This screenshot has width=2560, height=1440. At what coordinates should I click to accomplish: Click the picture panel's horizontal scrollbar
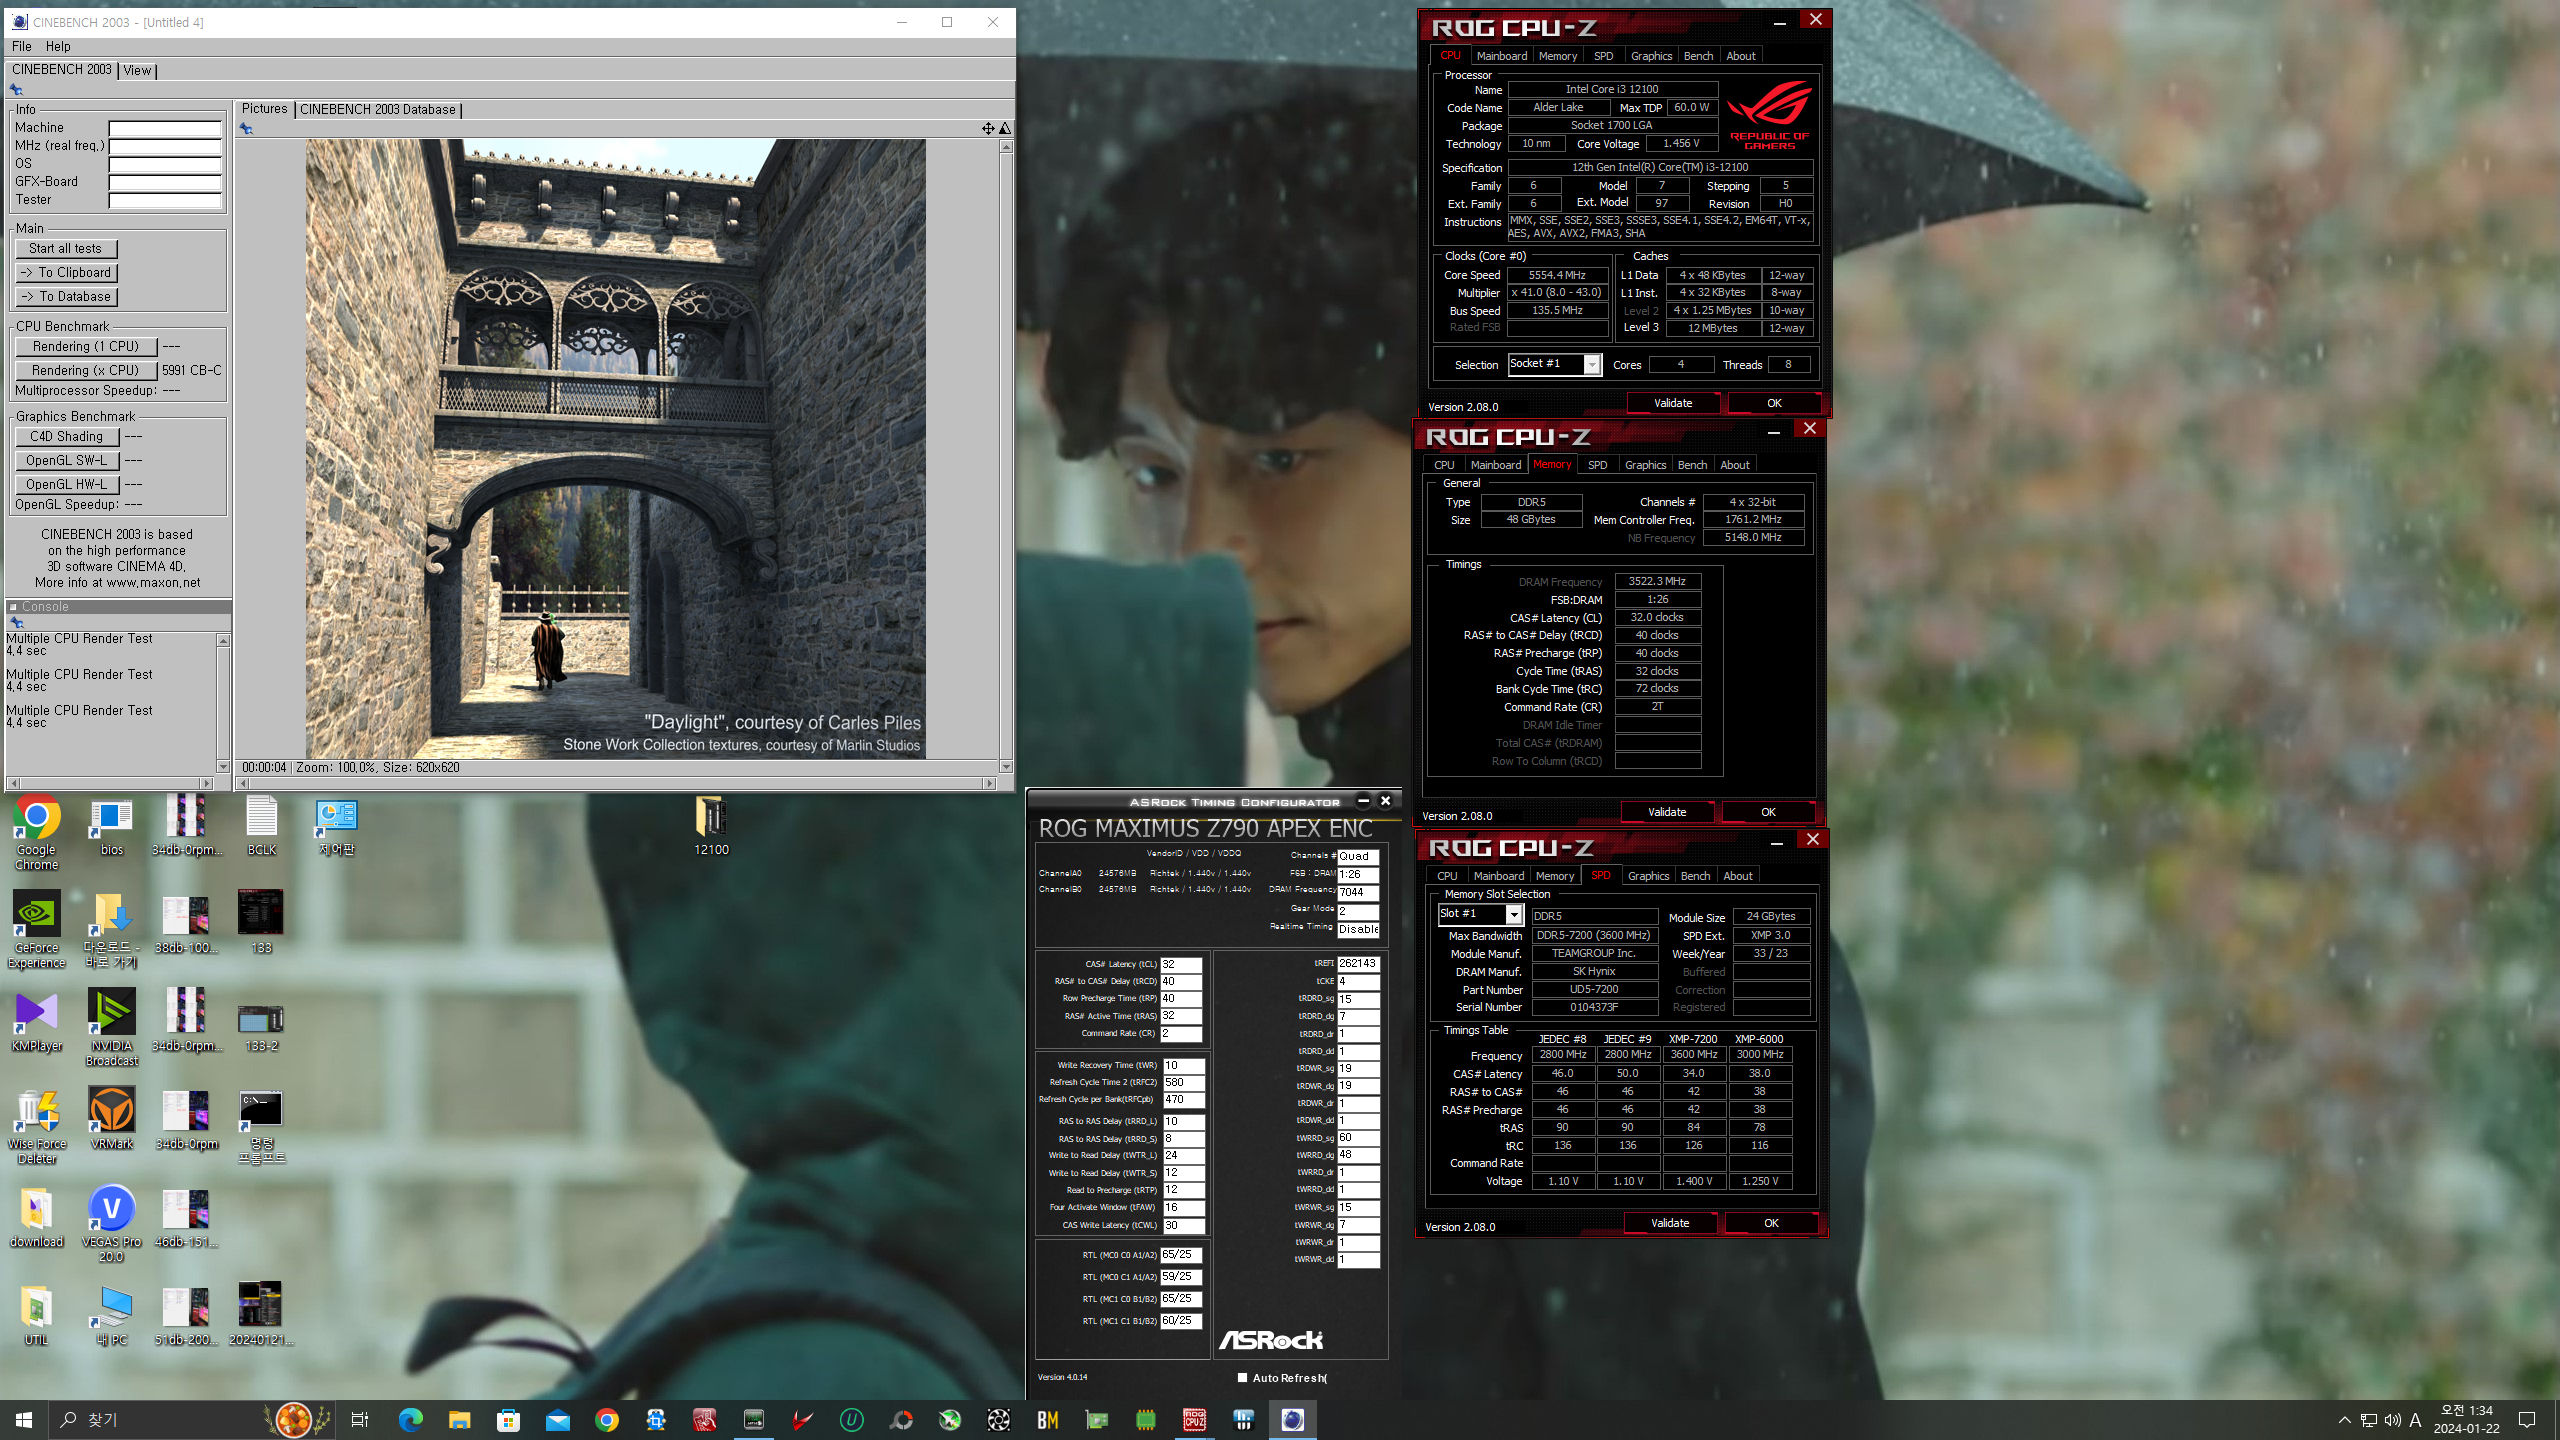(x=616, y=783)
